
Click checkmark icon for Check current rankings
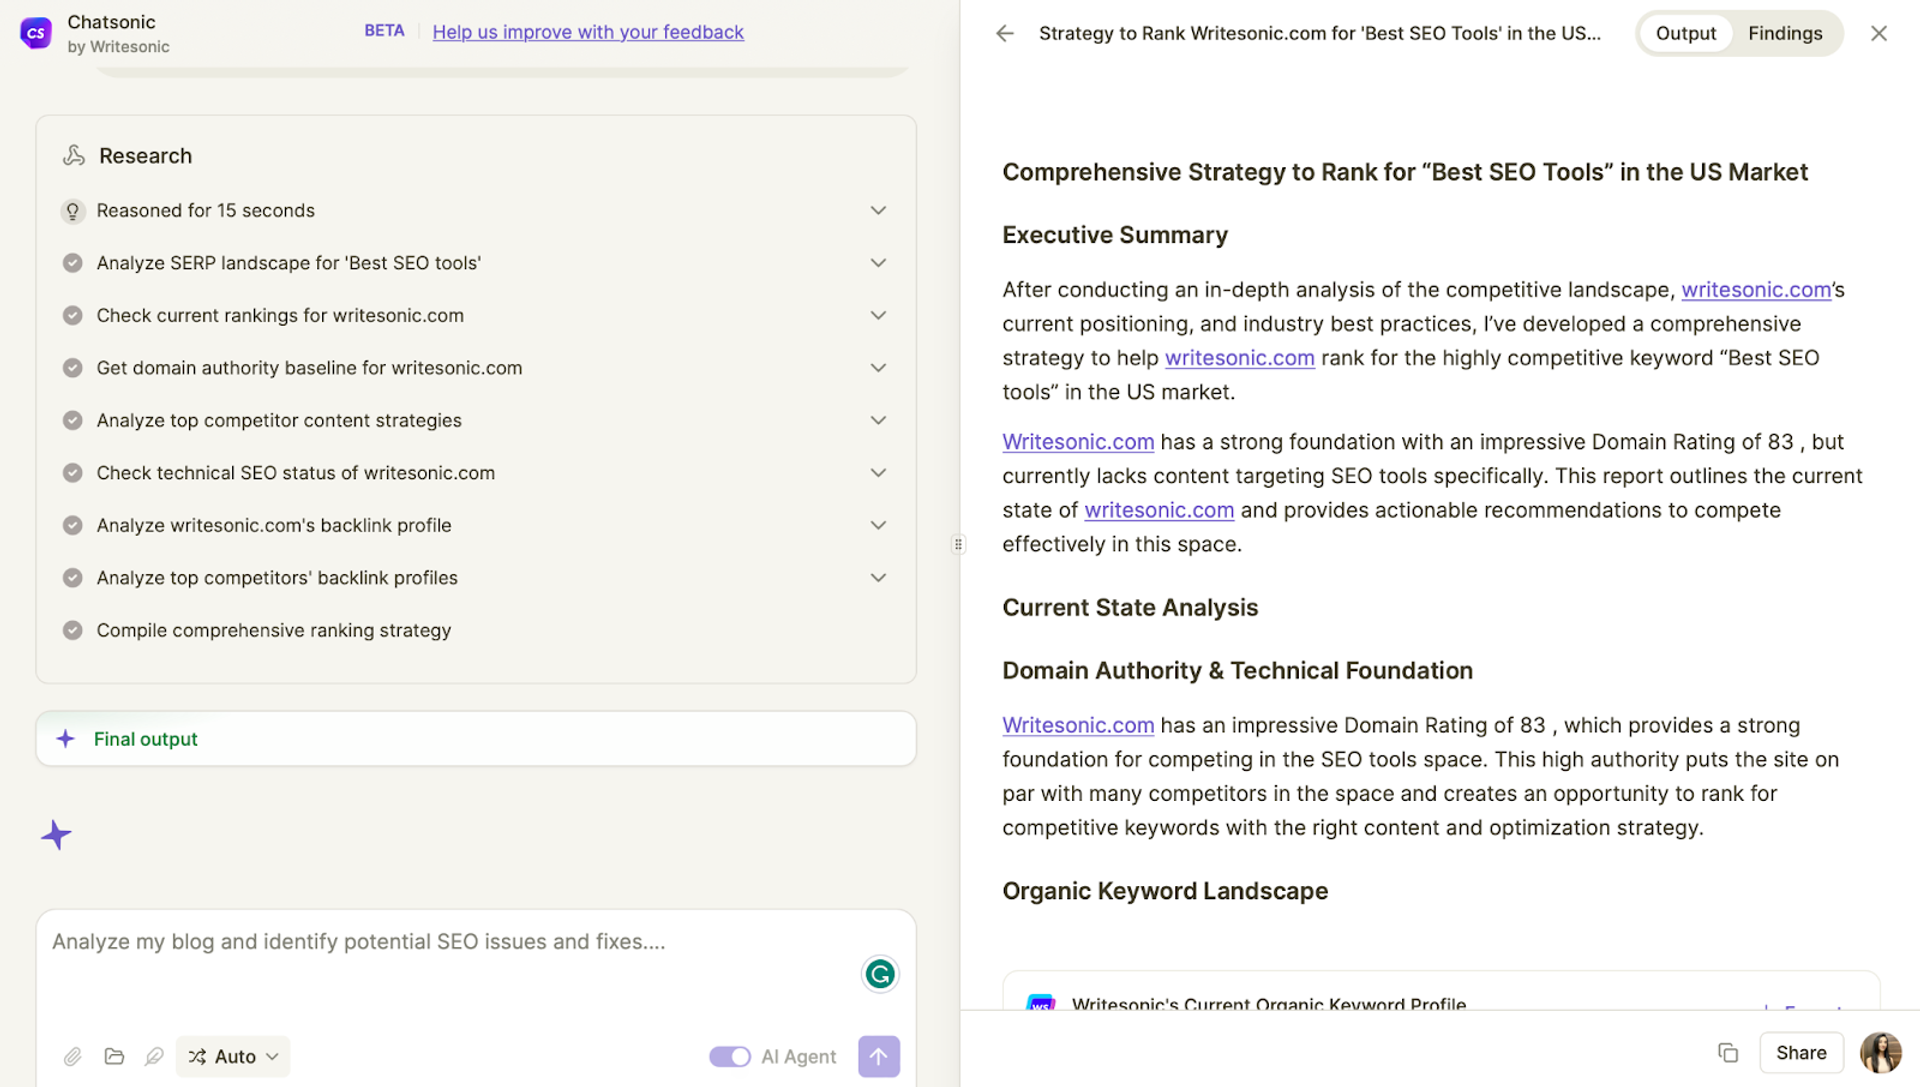click(x=72, y=315)
